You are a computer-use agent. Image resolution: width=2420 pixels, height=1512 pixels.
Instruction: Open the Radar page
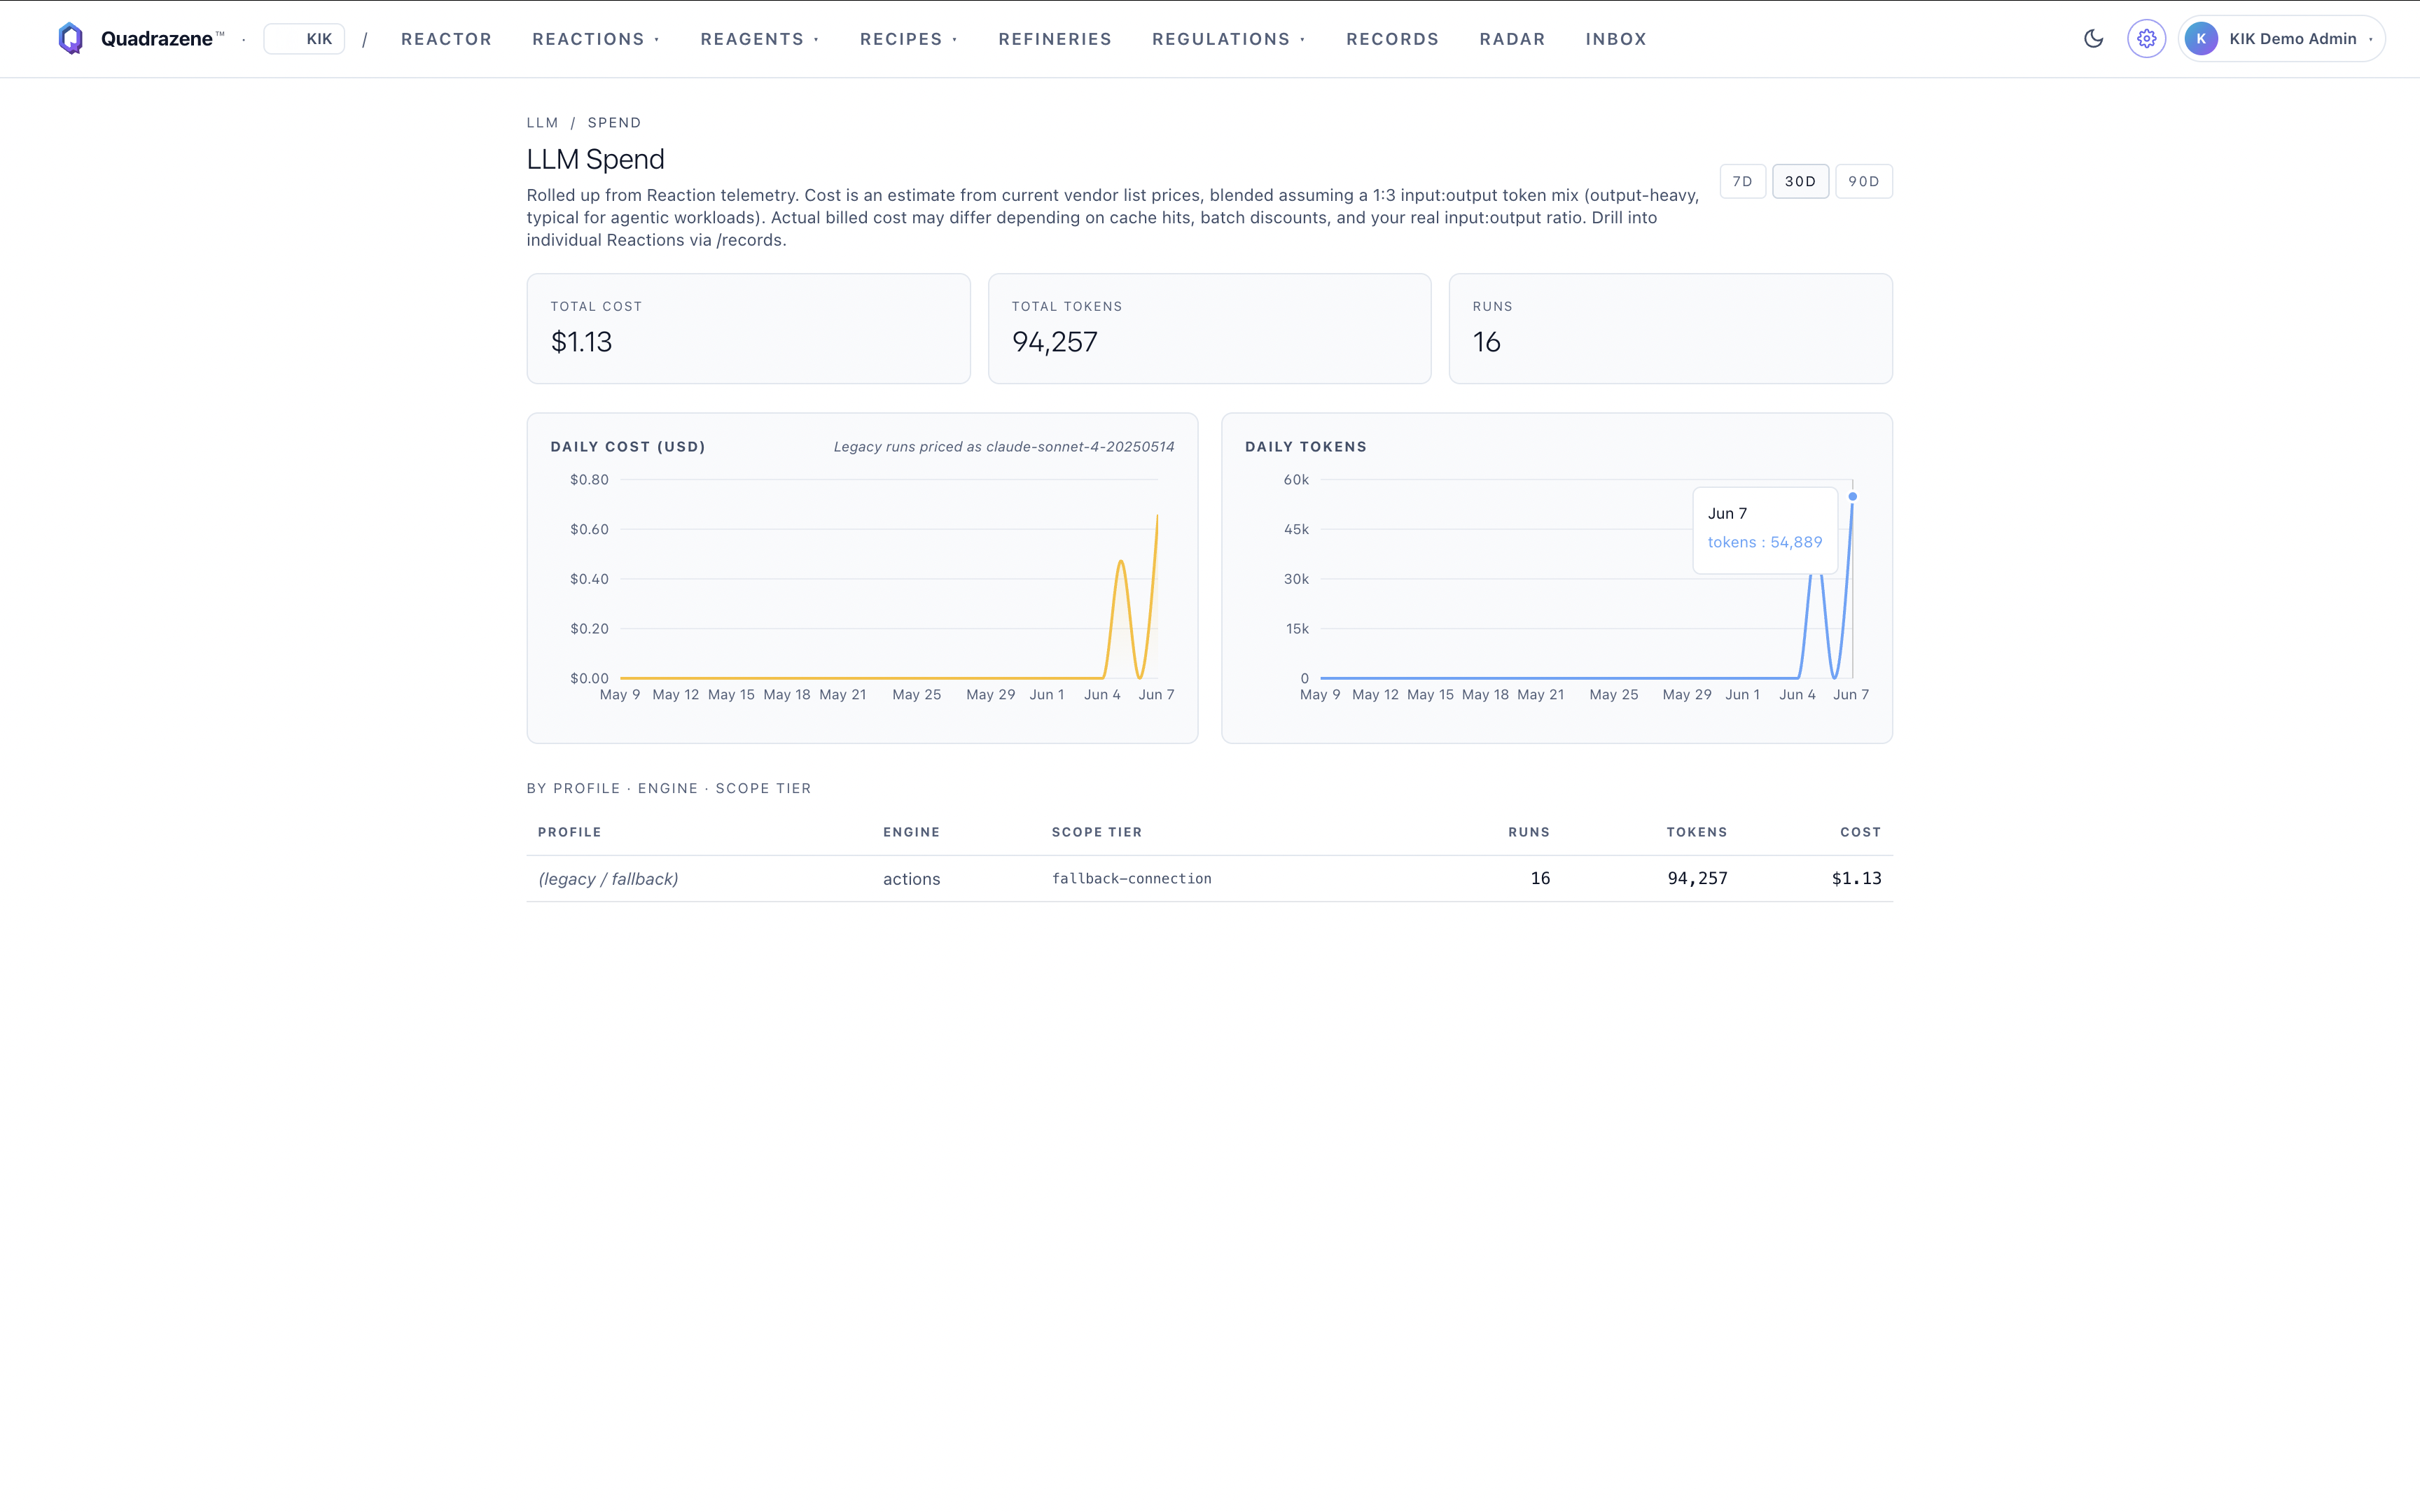[x=1512, y=39]
